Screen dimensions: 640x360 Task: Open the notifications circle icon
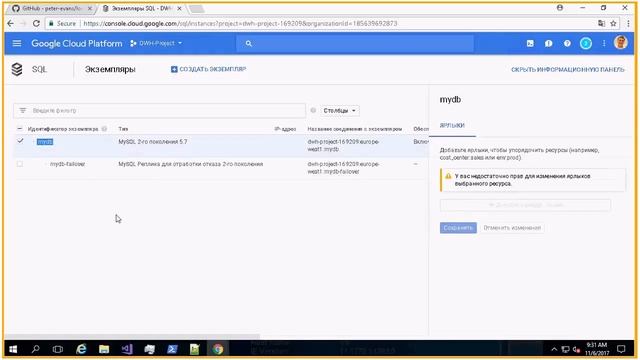[x=586, y=43]
